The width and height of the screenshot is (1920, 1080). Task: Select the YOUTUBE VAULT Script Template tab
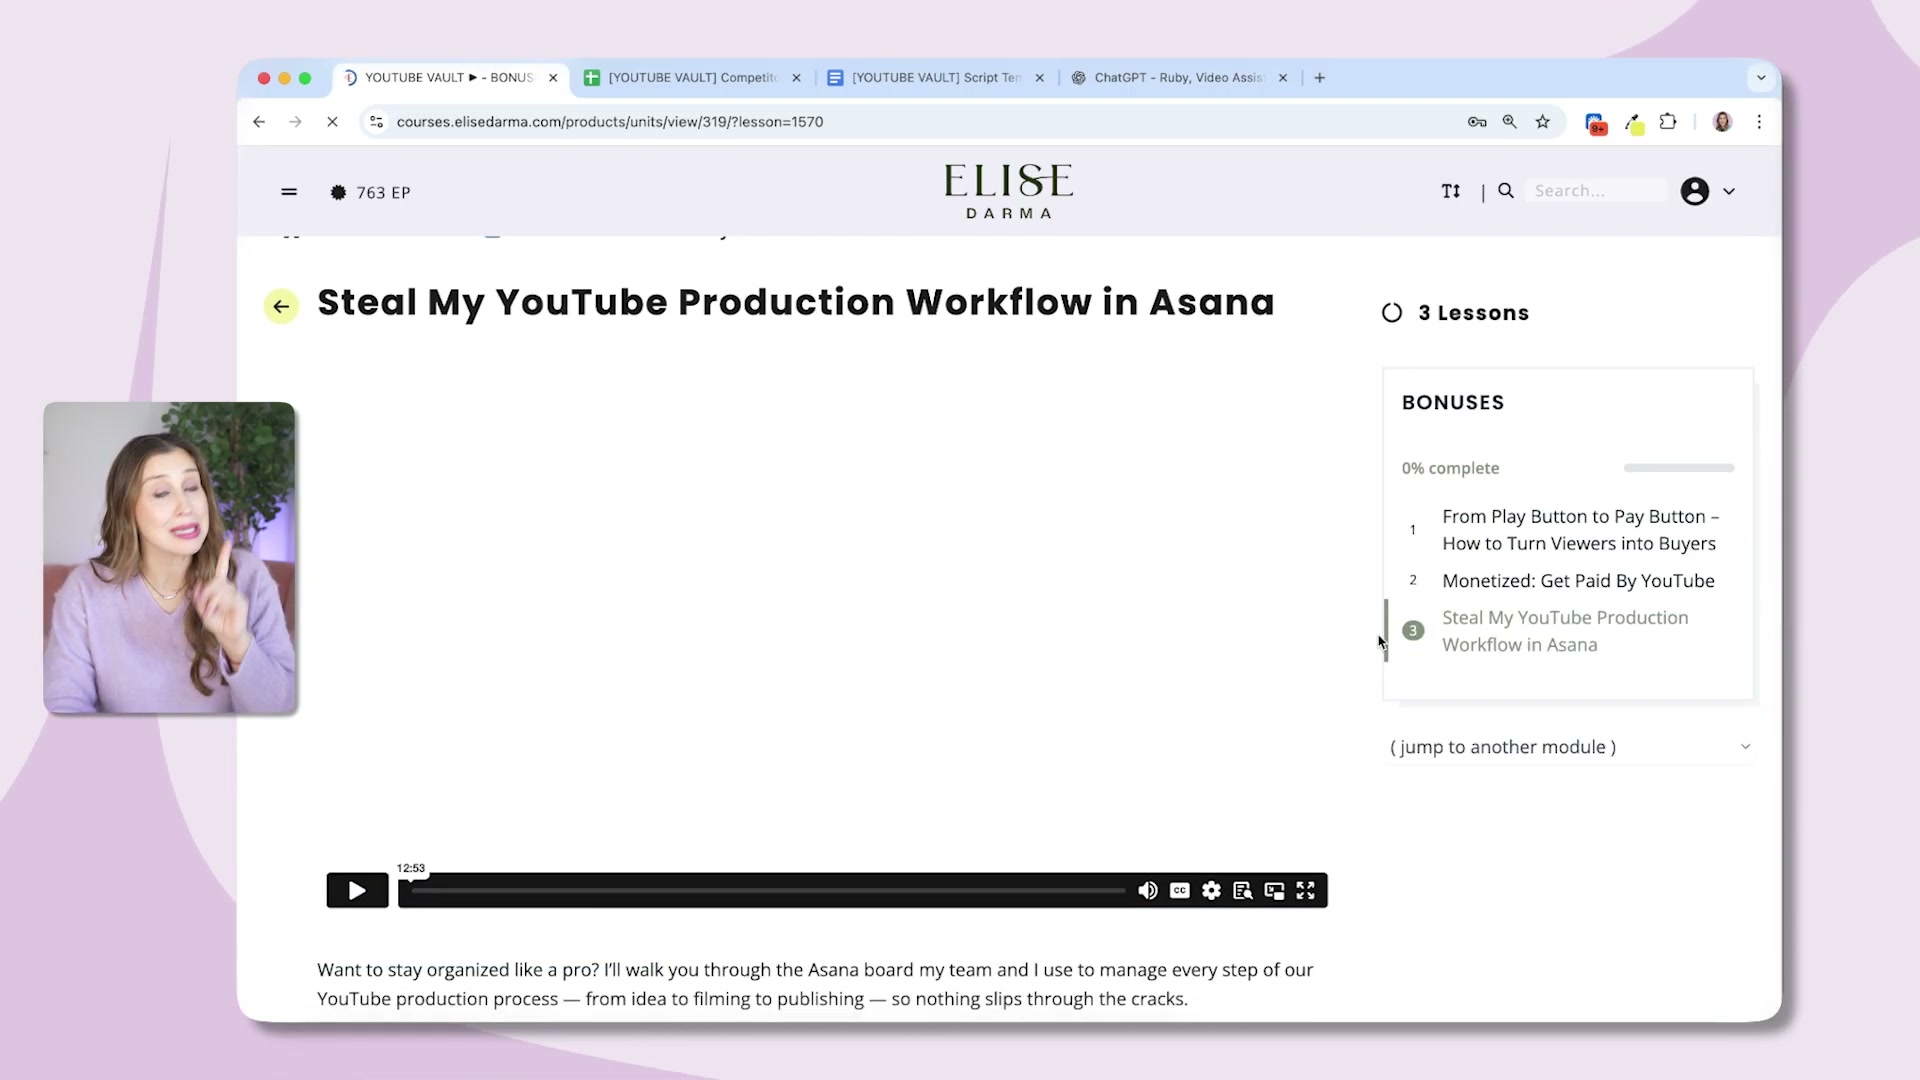[930, 77]
